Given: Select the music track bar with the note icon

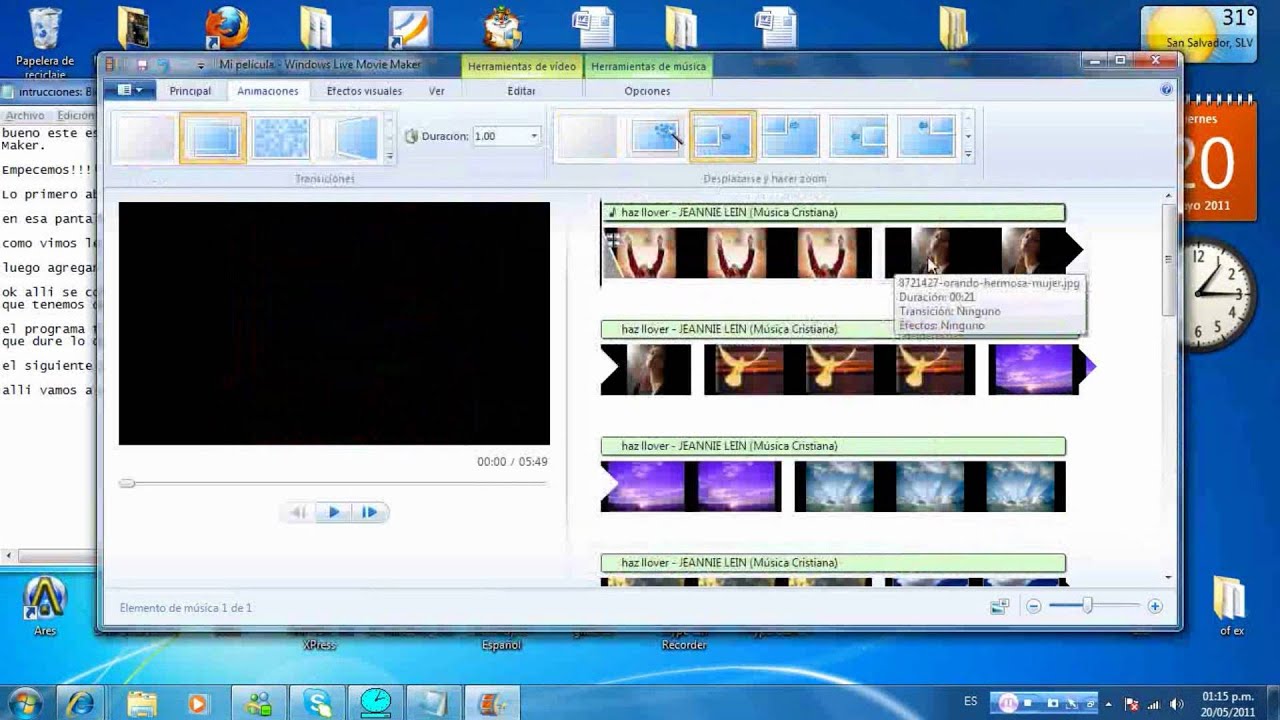Looking at the screenshot, I should click(833, 212).
